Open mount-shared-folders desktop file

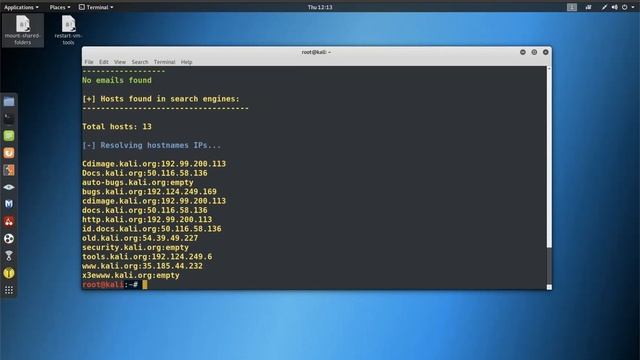coord(22,30)
